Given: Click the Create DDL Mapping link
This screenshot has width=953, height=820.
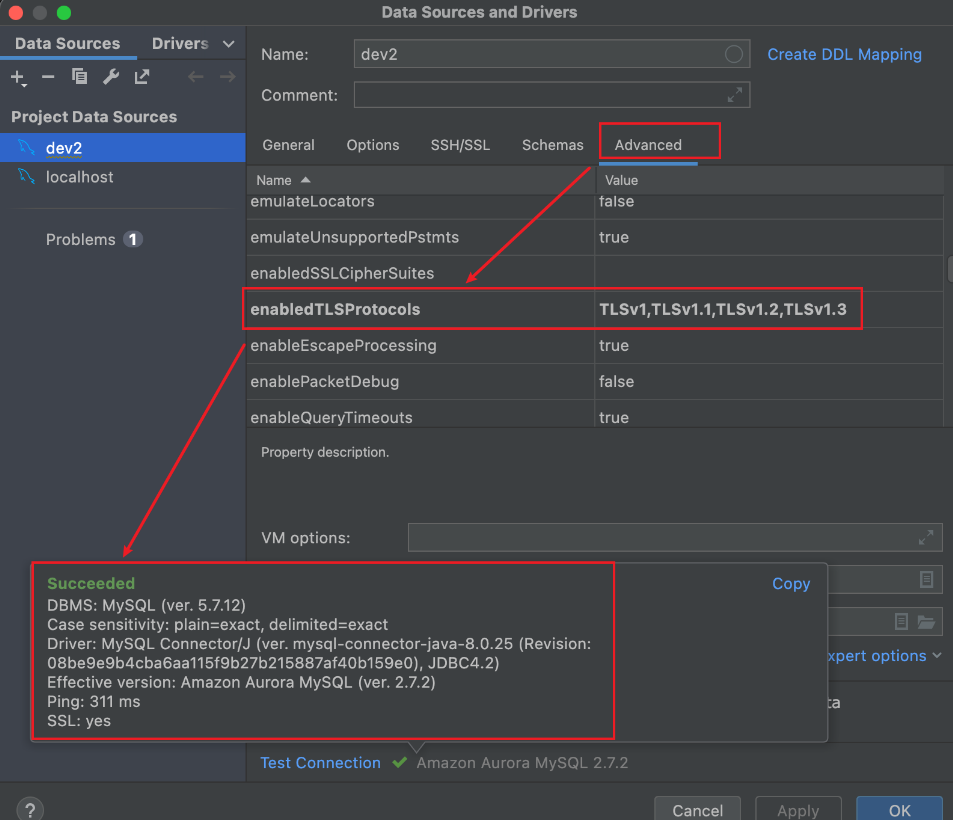Looking at the screenshot, I should click(844, 54).
